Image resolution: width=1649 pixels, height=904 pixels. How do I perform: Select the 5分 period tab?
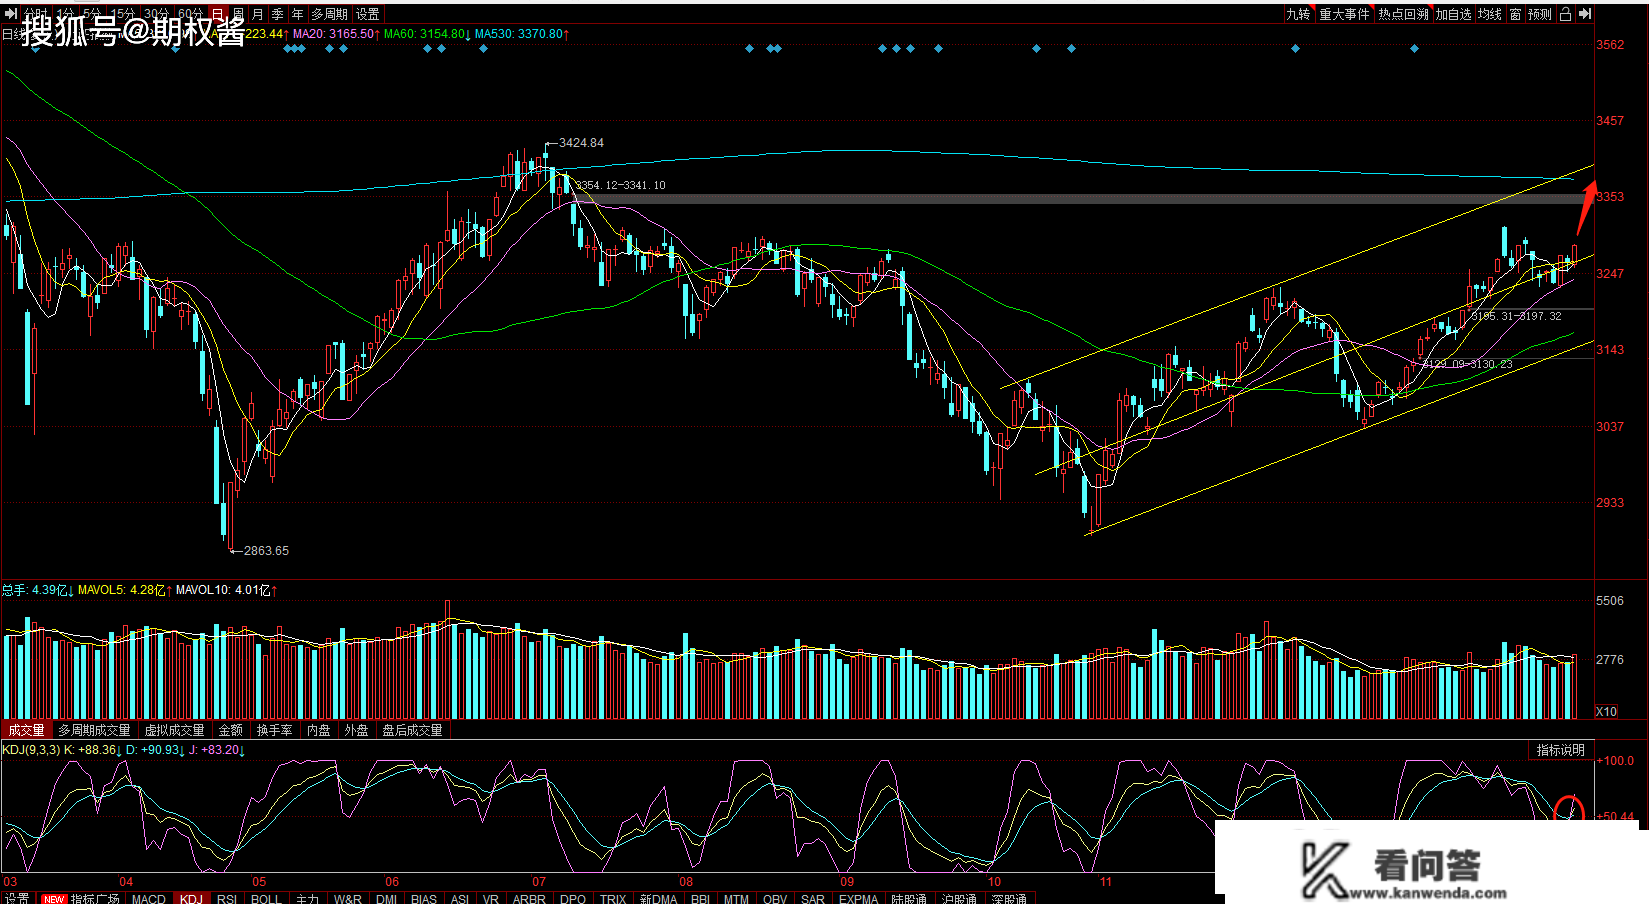coord(92,14)
